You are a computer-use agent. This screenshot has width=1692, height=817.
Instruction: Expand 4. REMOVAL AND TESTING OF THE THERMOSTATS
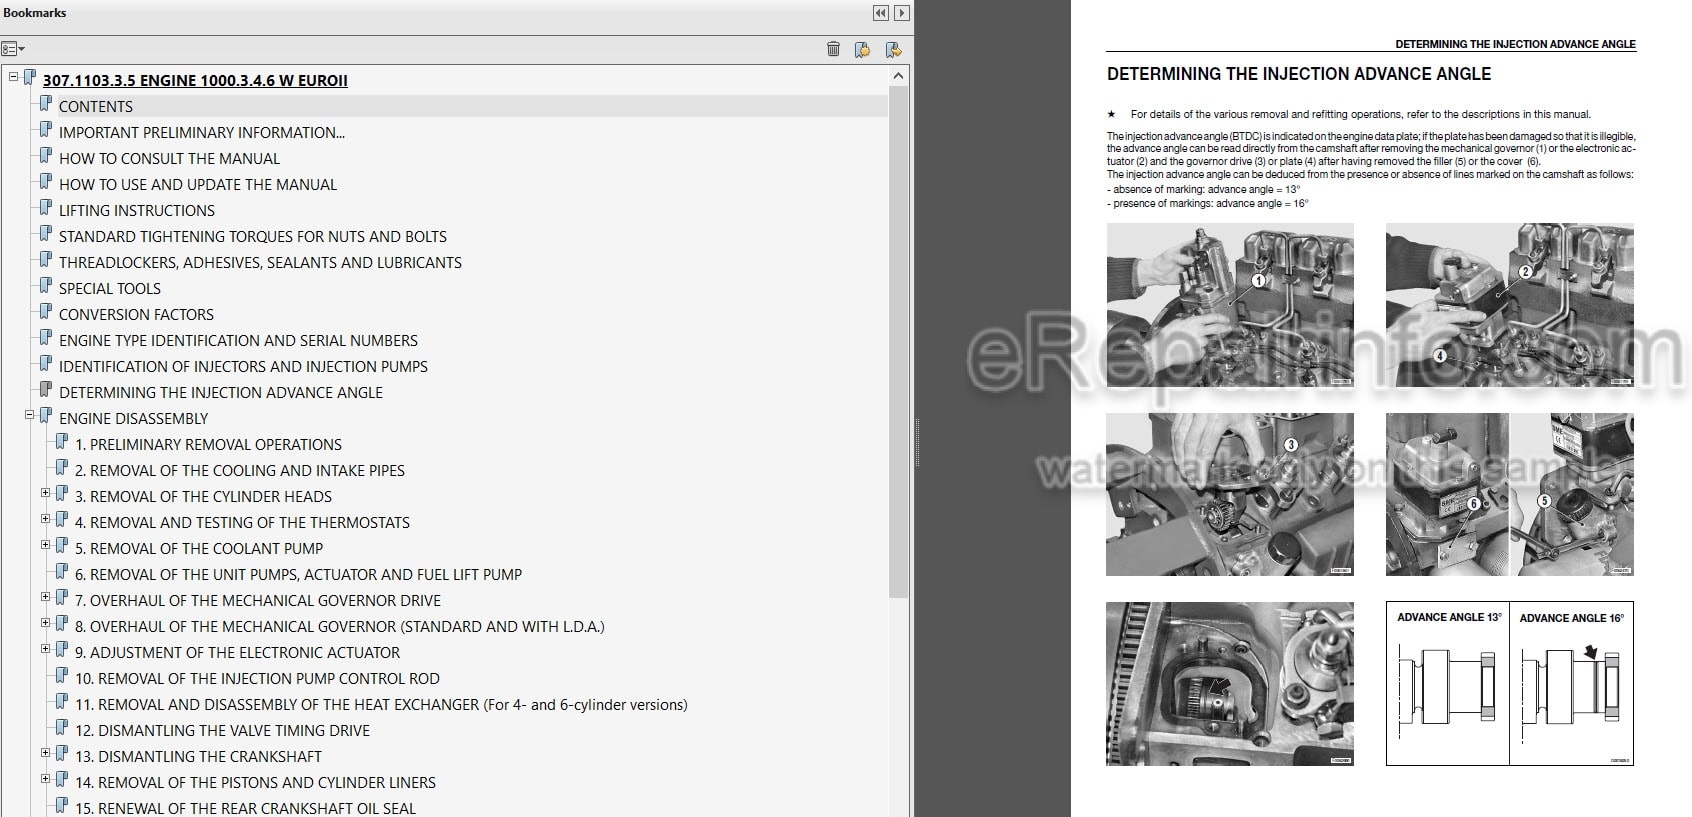pos(46,519)
